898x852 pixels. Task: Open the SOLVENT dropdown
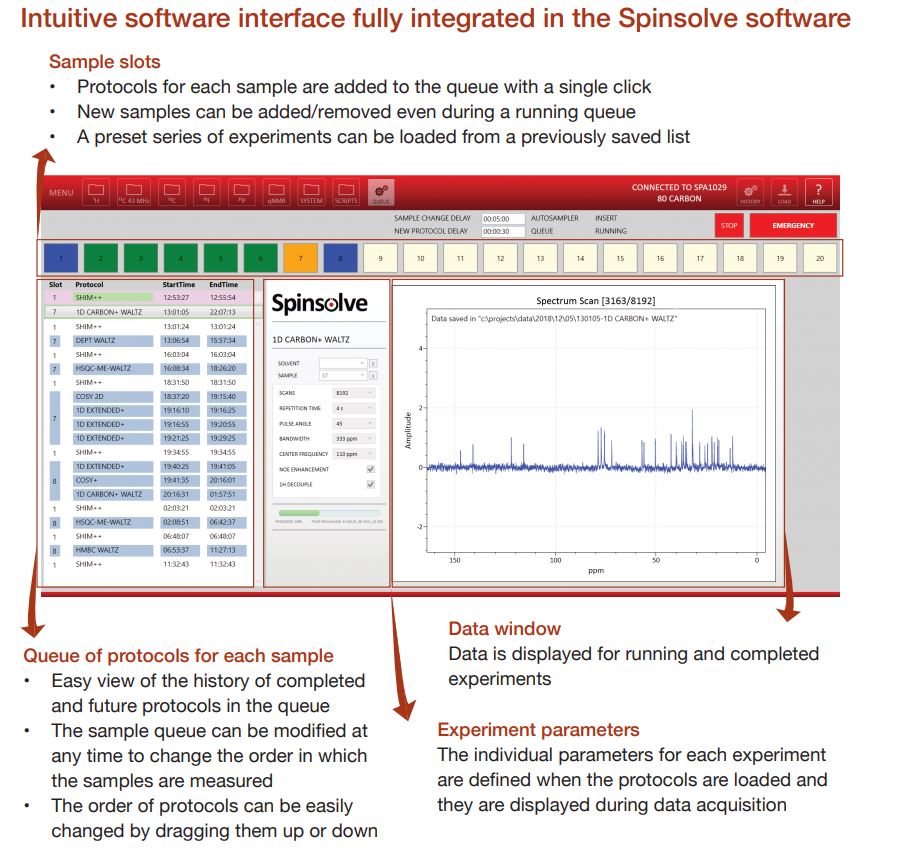[342, 364]
